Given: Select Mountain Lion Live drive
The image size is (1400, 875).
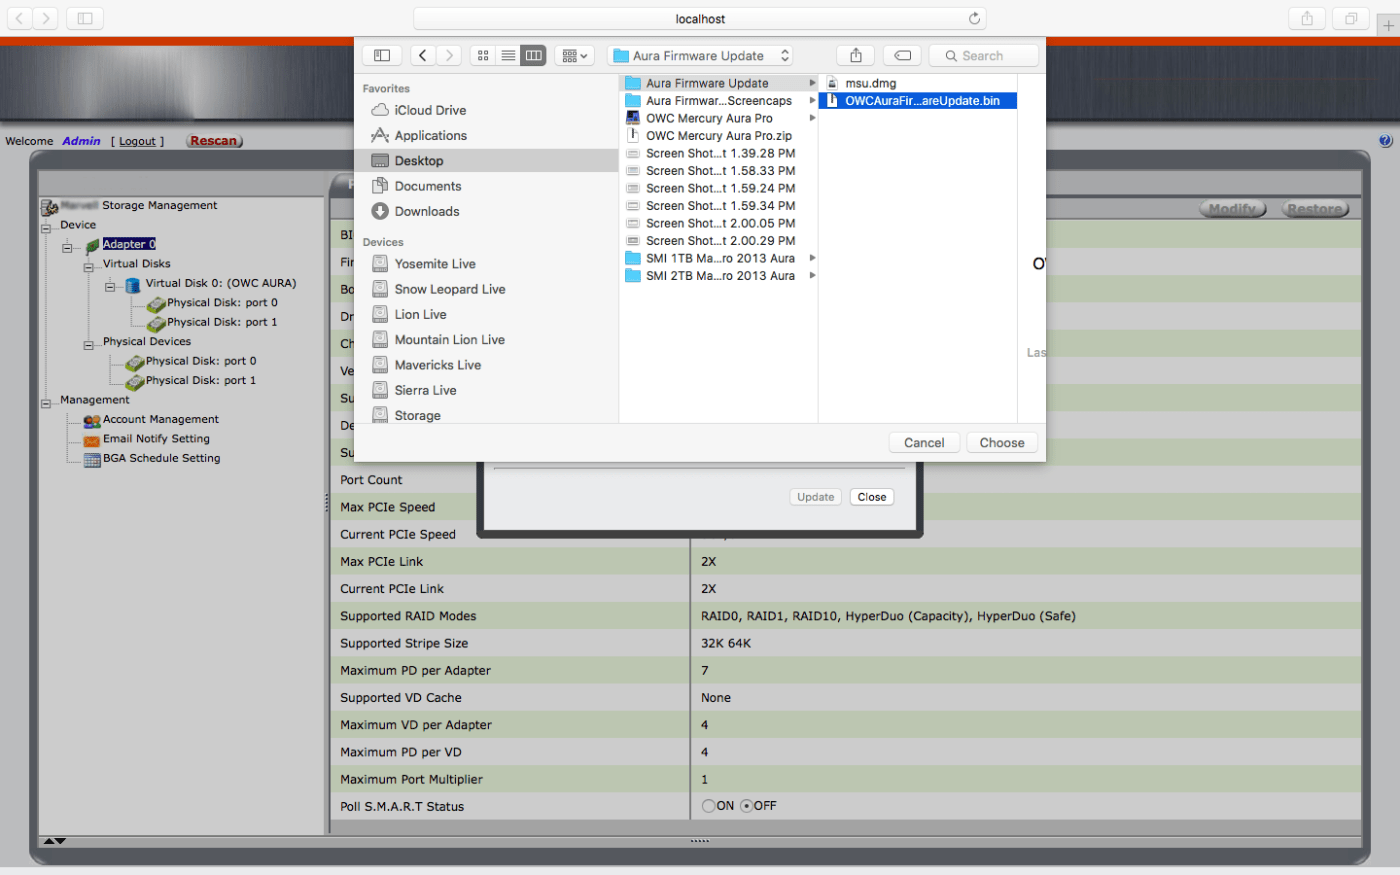Looking at the screenshot, I should (x=449, y=339).
